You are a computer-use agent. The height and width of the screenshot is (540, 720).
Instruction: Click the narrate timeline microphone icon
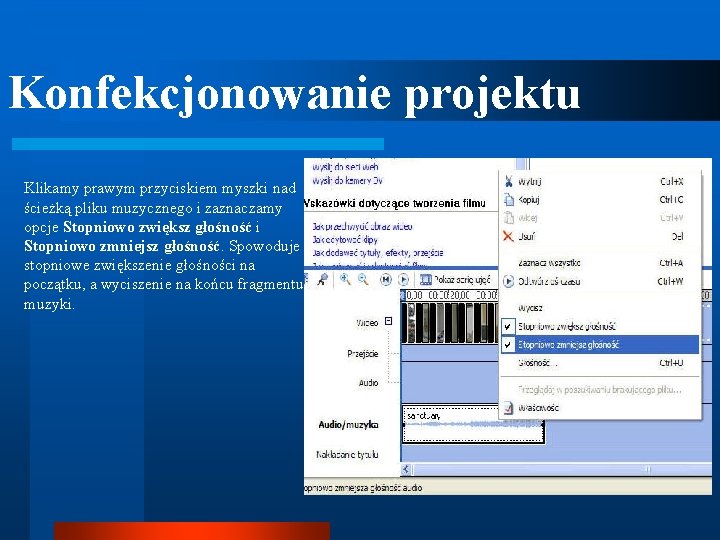tap(322, 279)
